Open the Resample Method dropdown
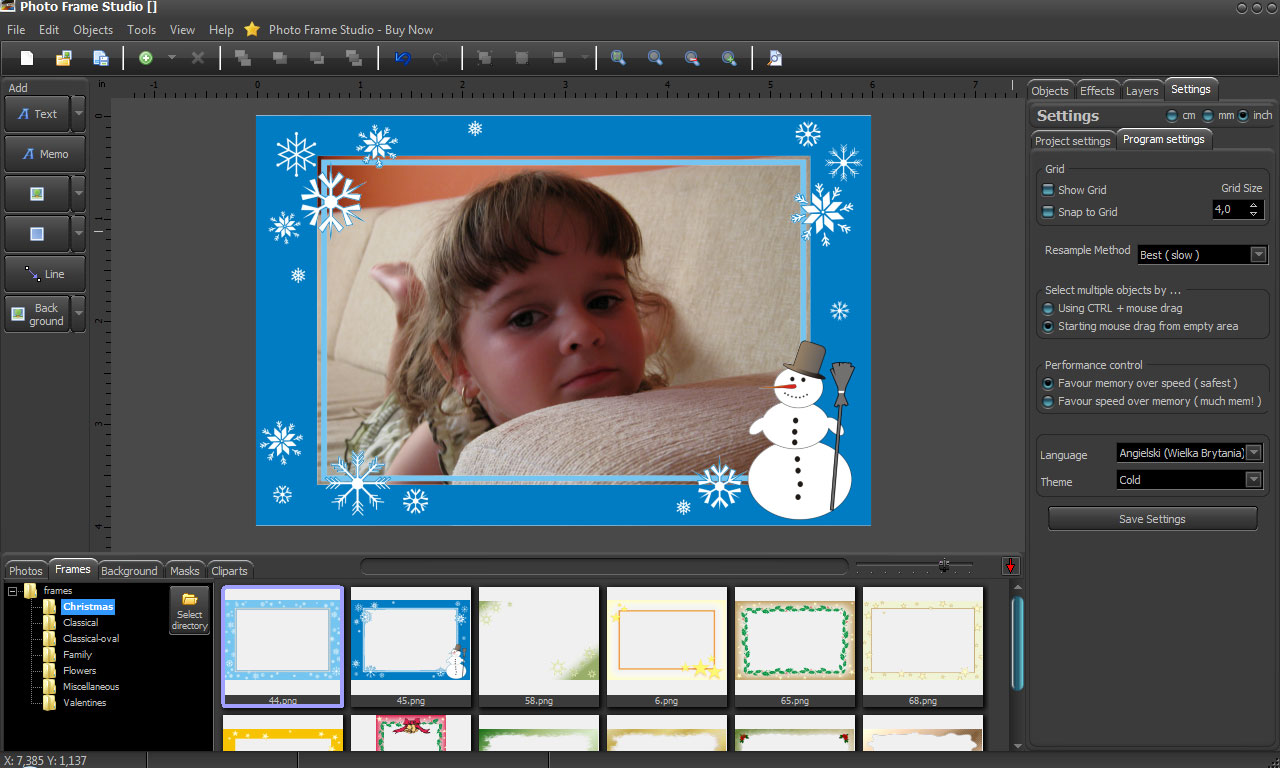 [1258, 255]
